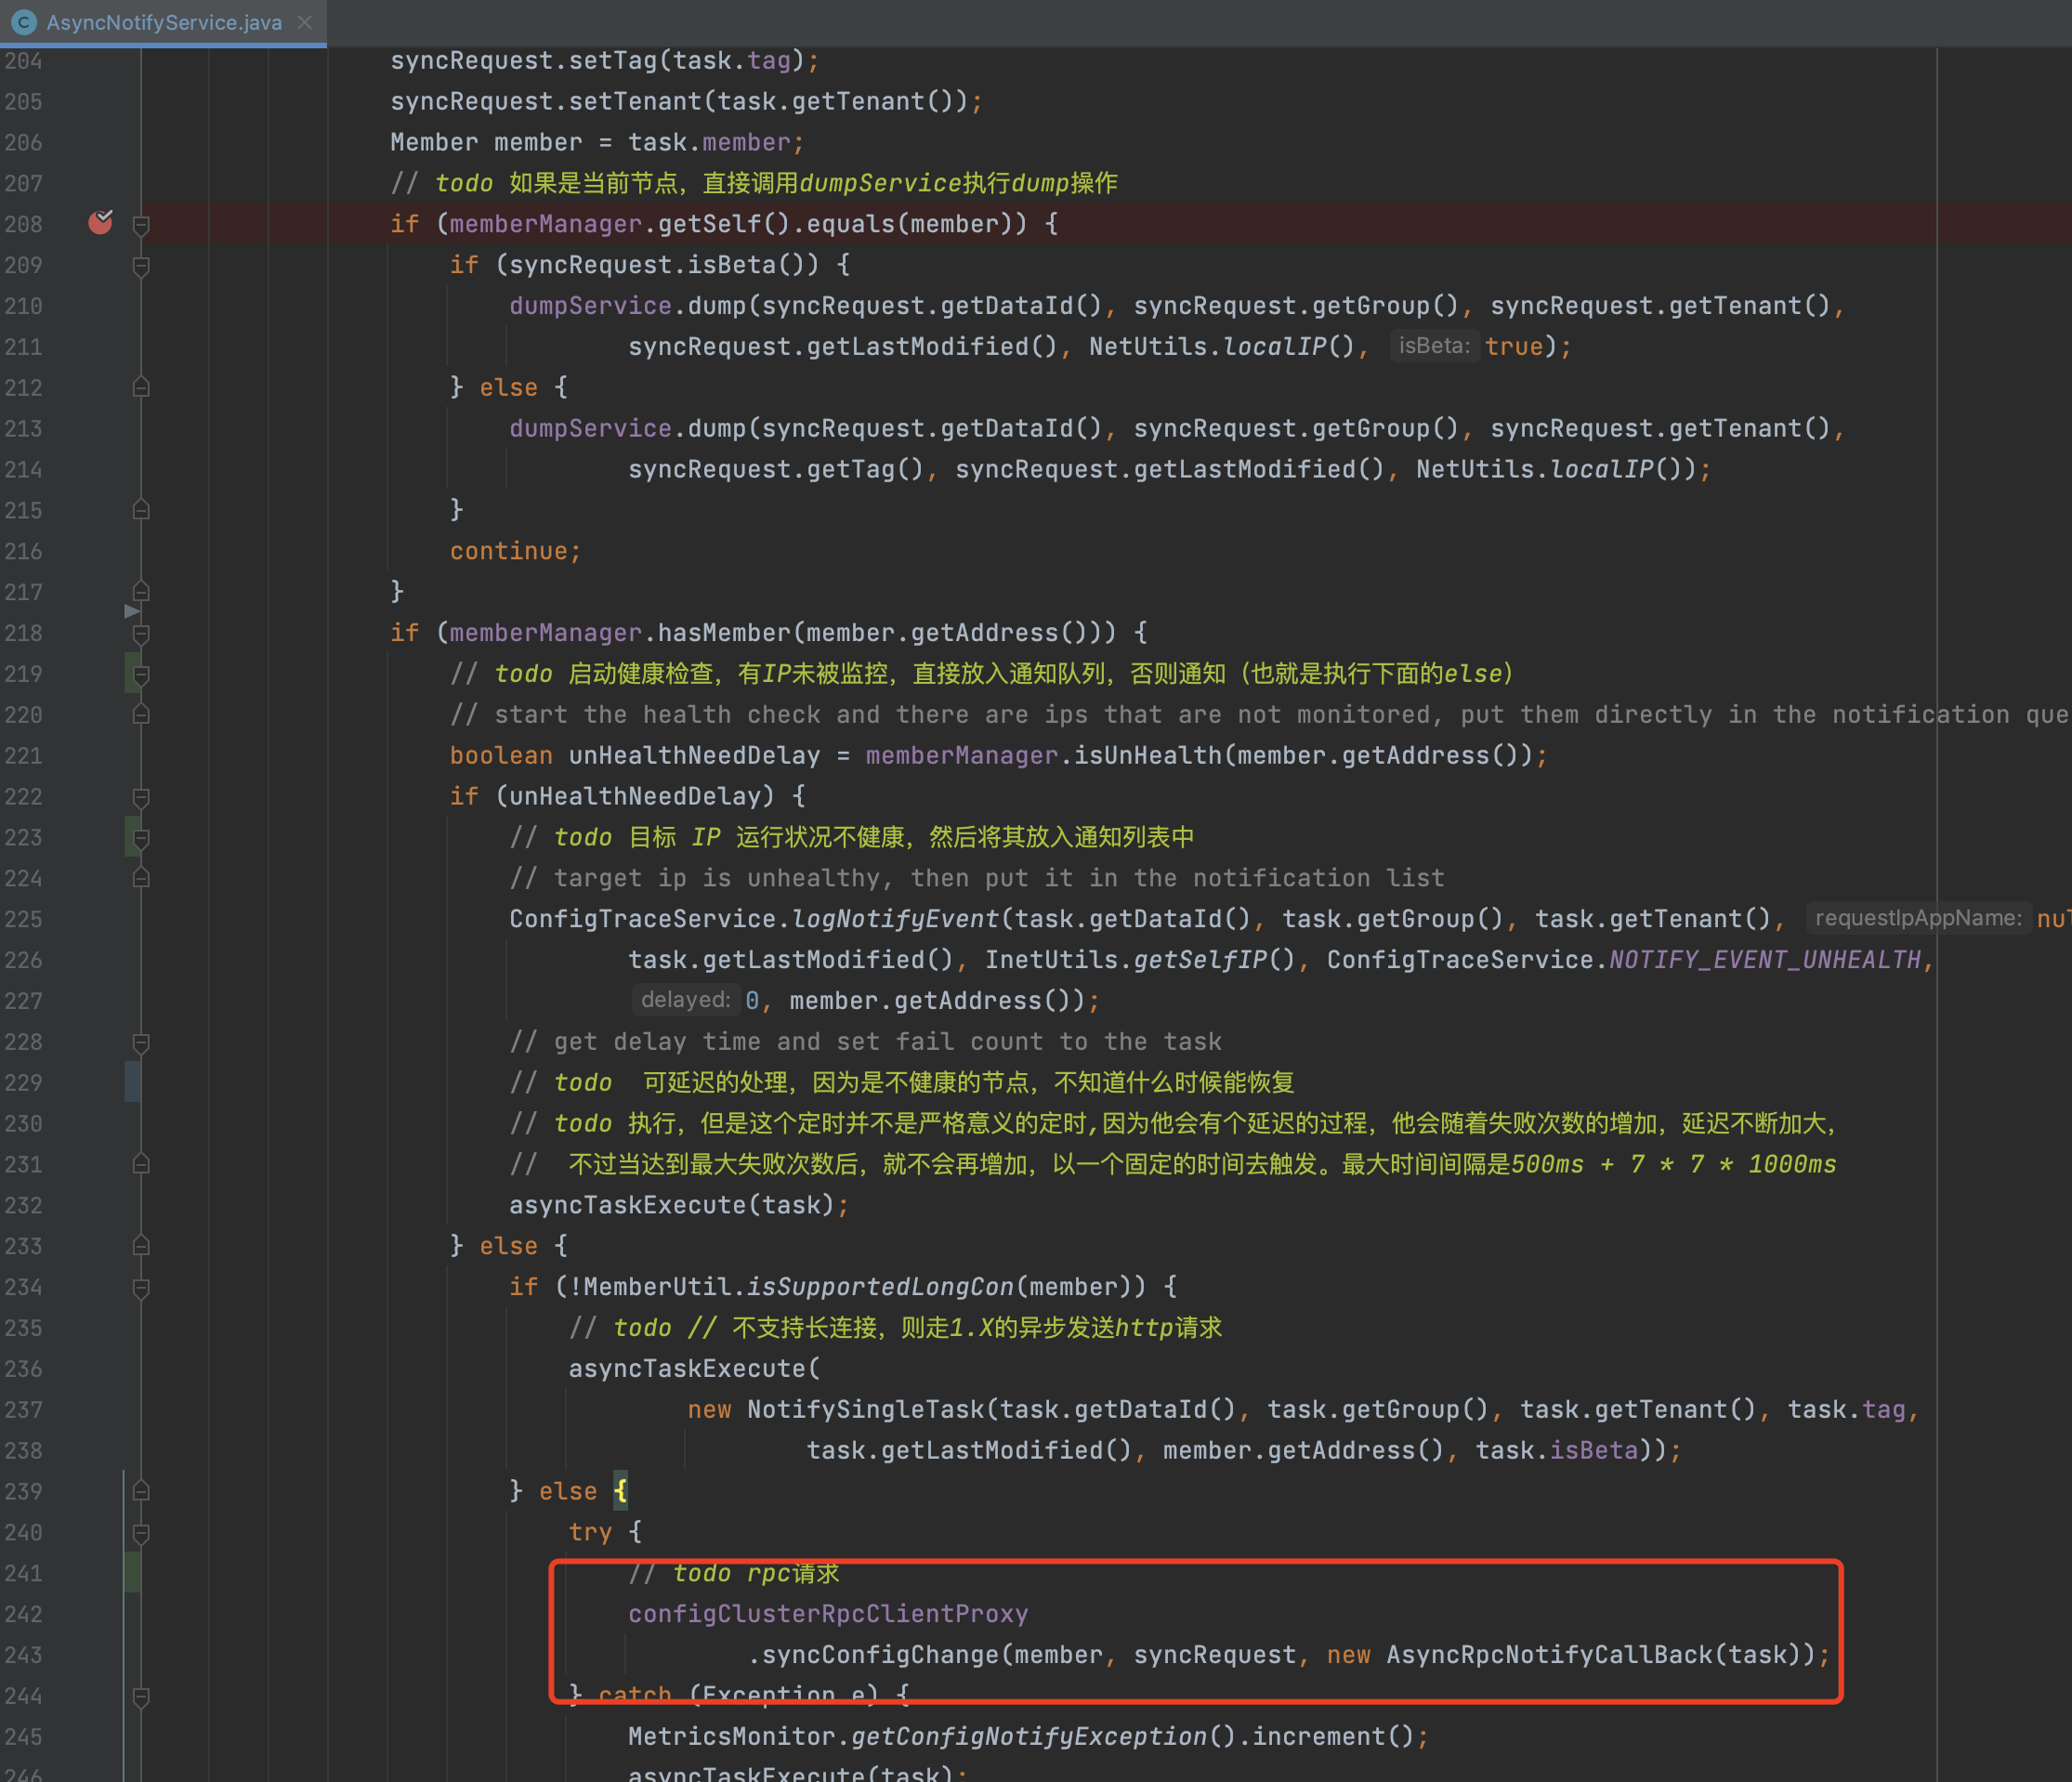Click 'getConfigNotifyException' on line 245
Viewport: 2072px width, 1782px height.
point(1029,1736)
